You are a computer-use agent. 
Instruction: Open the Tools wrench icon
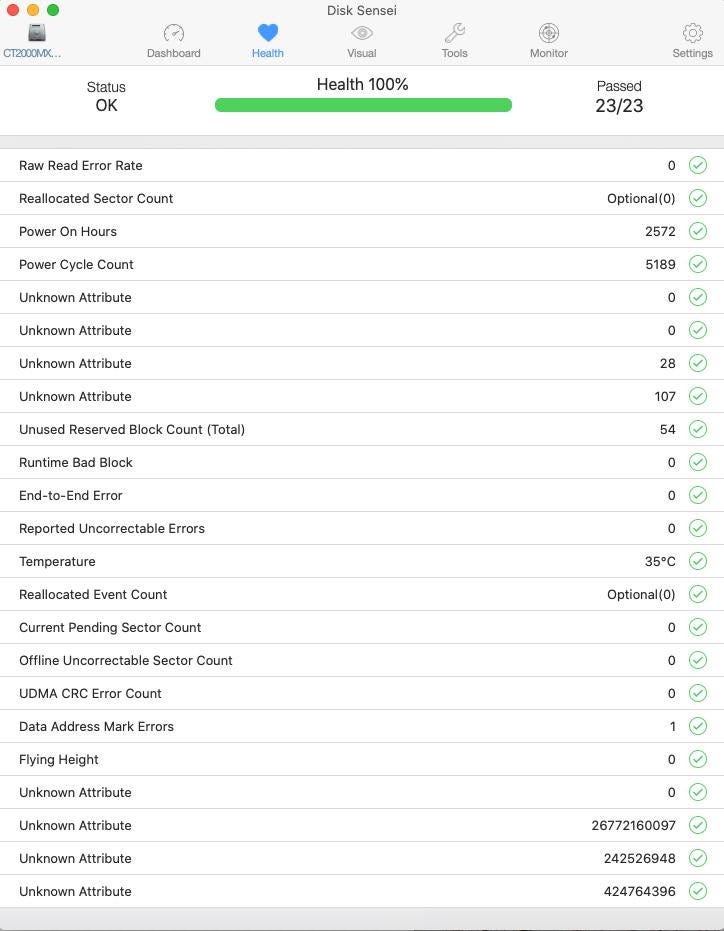point(454,34)
